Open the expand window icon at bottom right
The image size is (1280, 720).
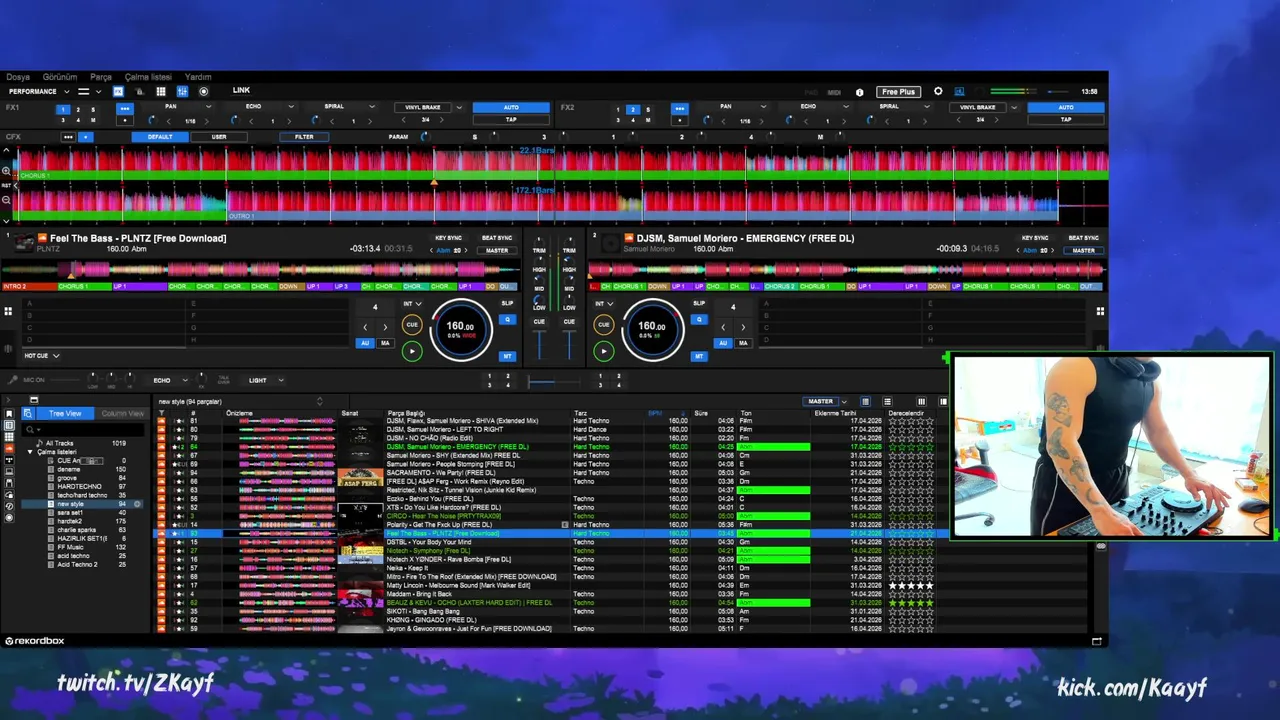1097,641
